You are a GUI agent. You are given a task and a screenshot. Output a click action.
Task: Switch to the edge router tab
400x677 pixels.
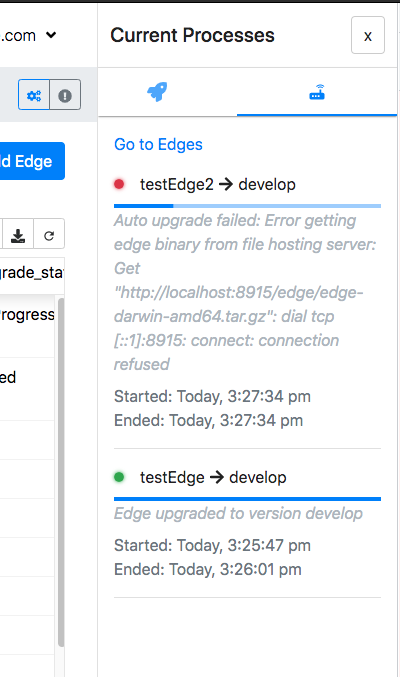(317, 92)
